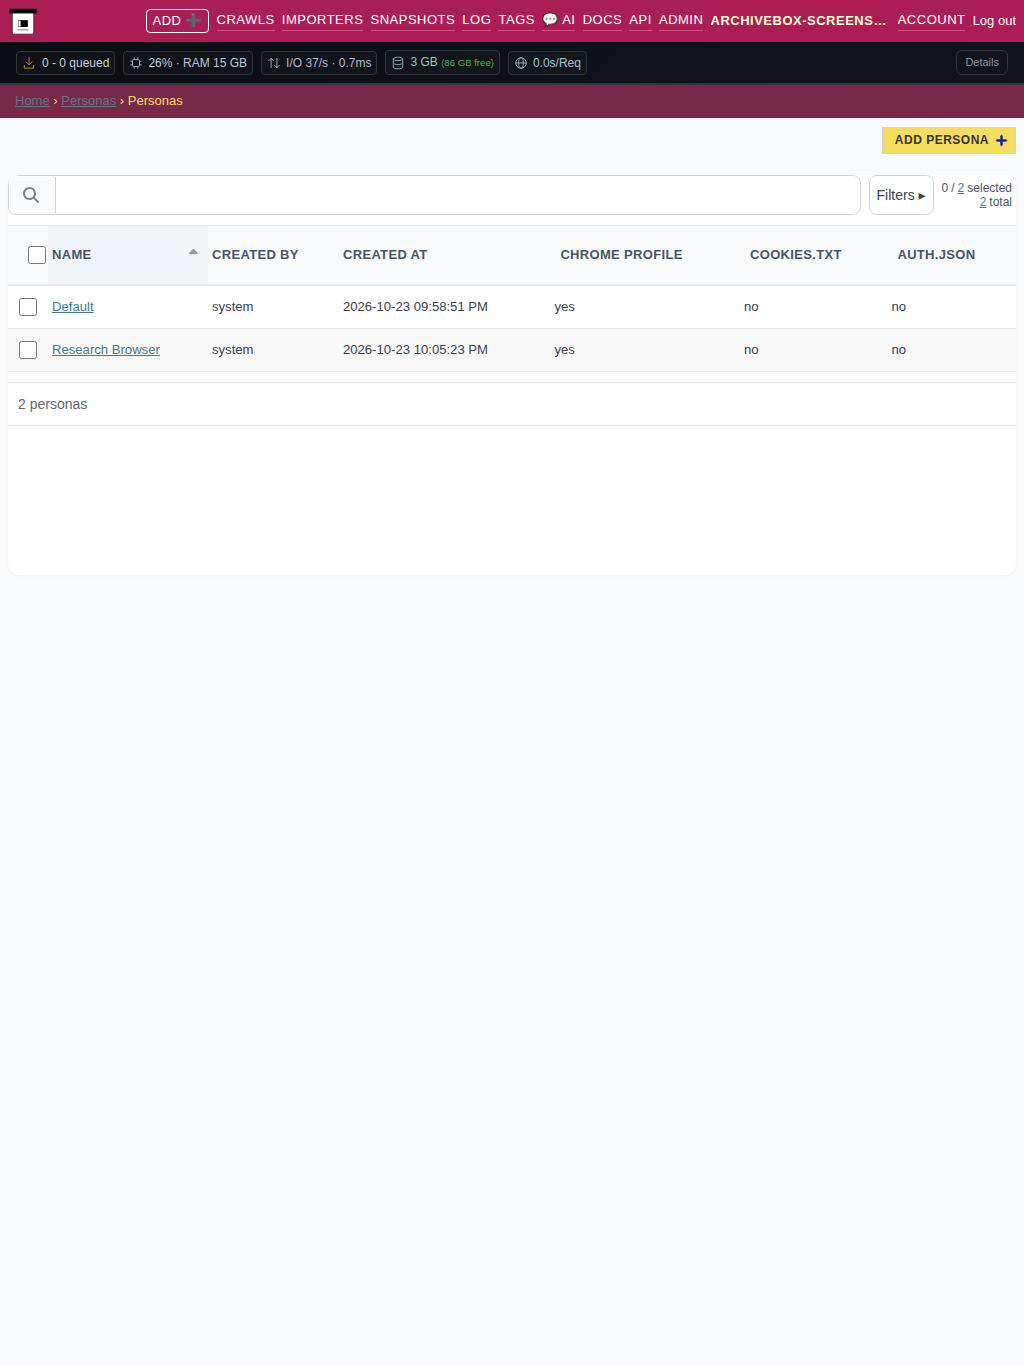The image size is (1024, 1366).
Task: Check the Research Browser row checkbox
Action: (28, 350)
